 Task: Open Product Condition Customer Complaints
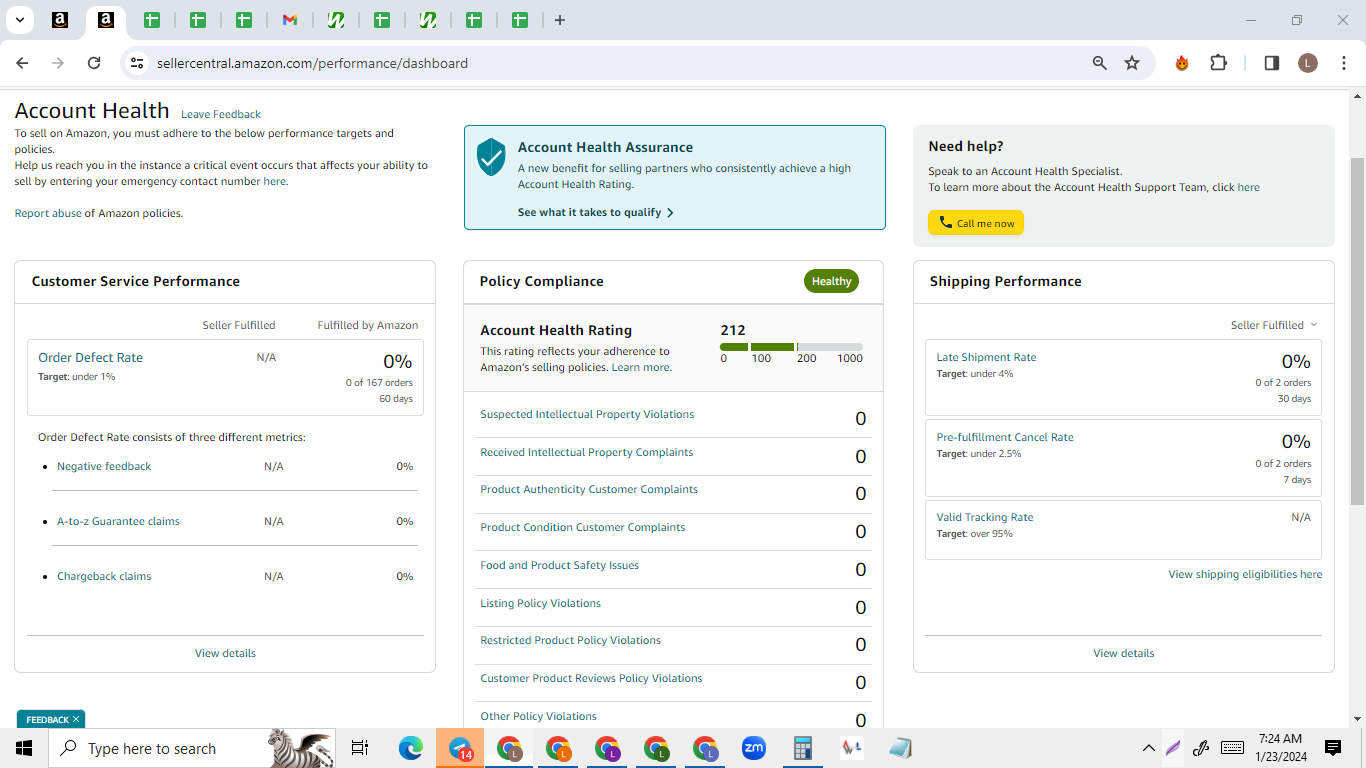coord(583,527)
